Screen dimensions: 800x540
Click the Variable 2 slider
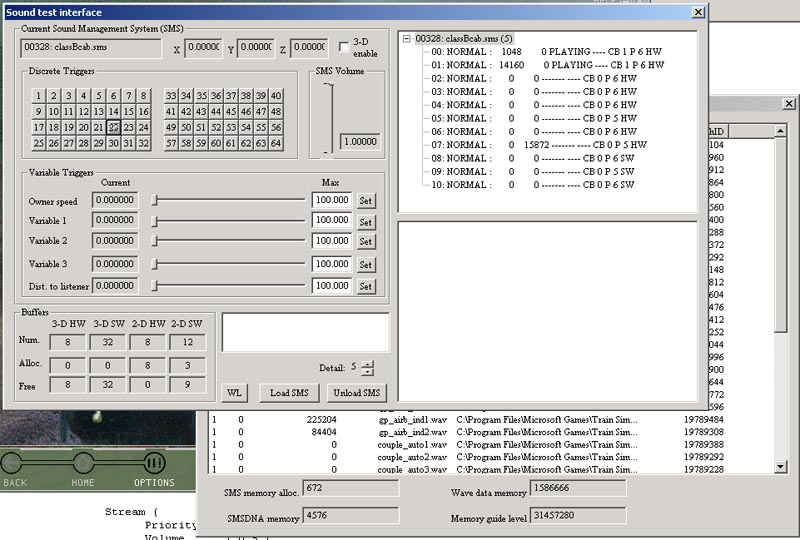[x=228, y=240]
